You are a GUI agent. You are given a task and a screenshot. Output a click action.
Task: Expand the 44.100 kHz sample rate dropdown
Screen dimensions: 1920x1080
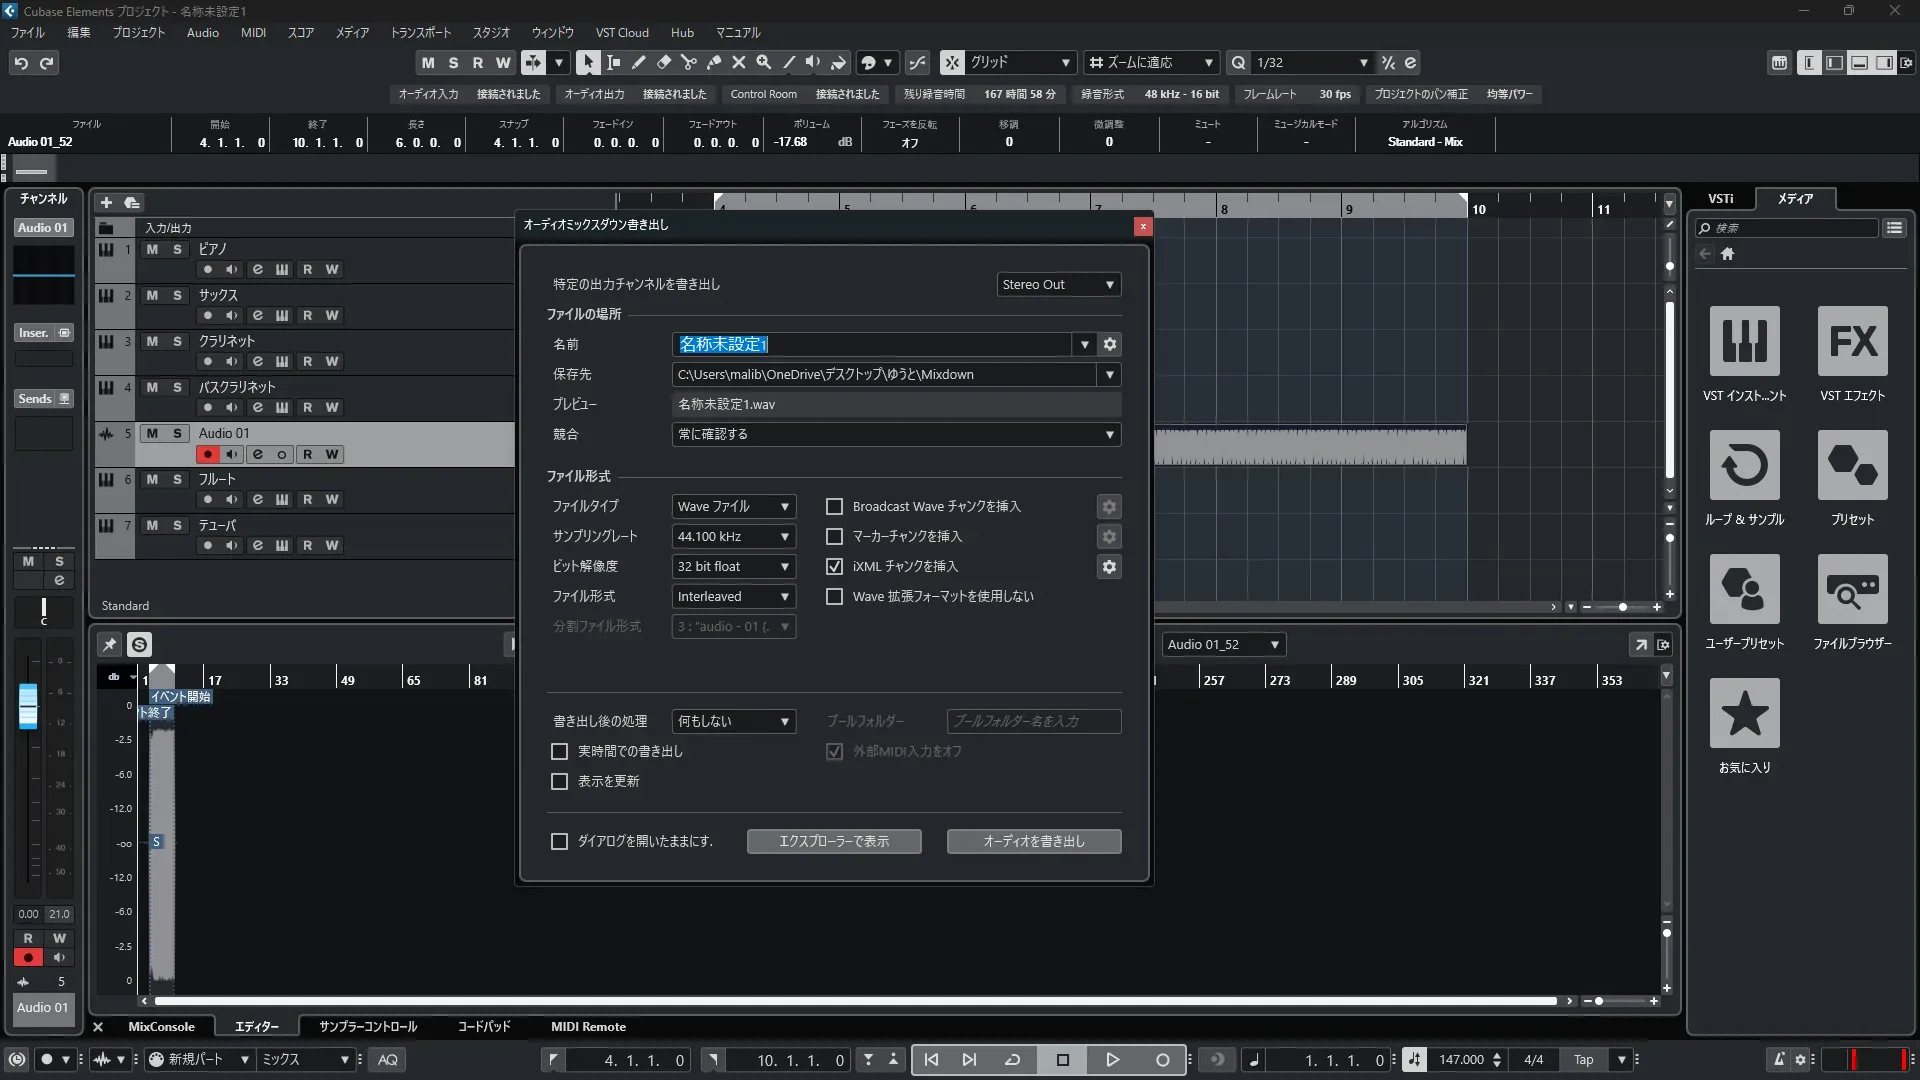click(x=733, y=537)
